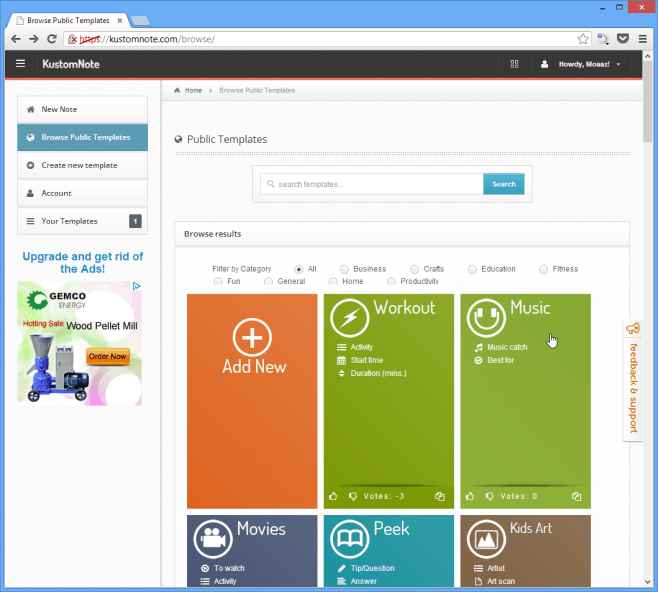Open the Music template title
This screenshot has height=592, width=658.
tap(530, 308)
